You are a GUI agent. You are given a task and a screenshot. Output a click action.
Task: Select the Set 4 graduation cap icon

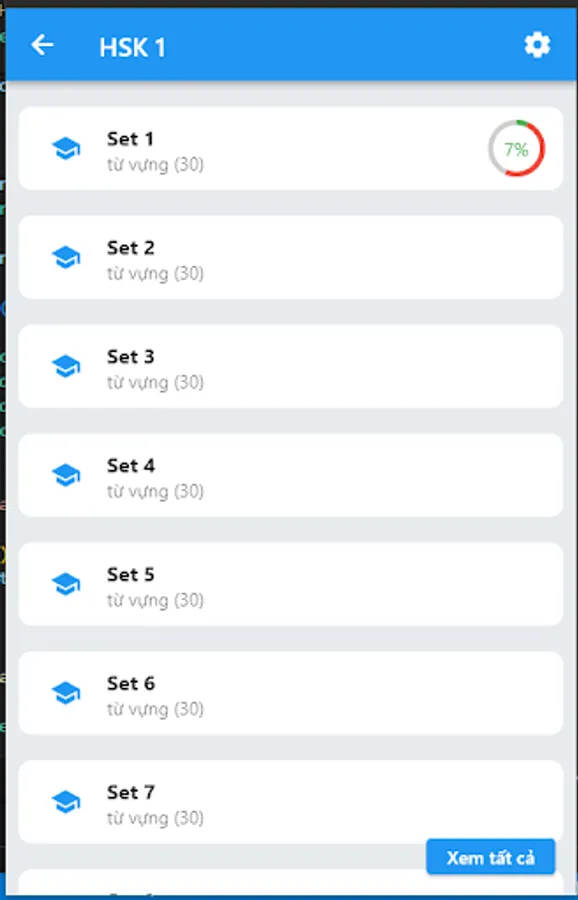pyautogui.click(x=66, y=475)
